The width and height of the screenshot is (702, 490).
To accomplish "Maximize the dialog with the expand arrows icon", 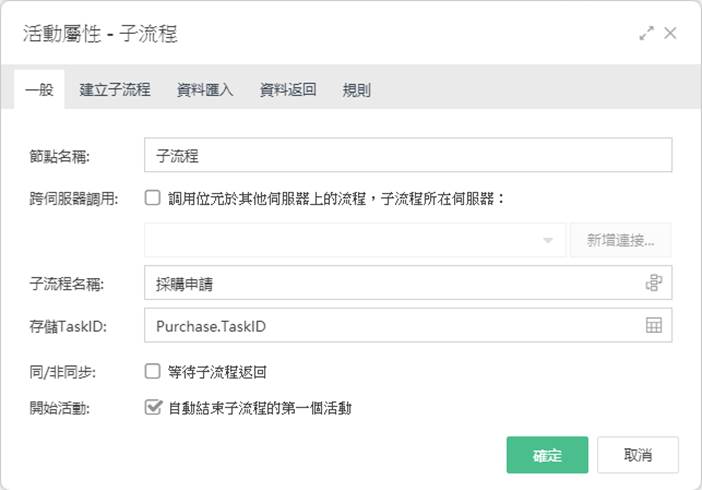I will 646,33.
